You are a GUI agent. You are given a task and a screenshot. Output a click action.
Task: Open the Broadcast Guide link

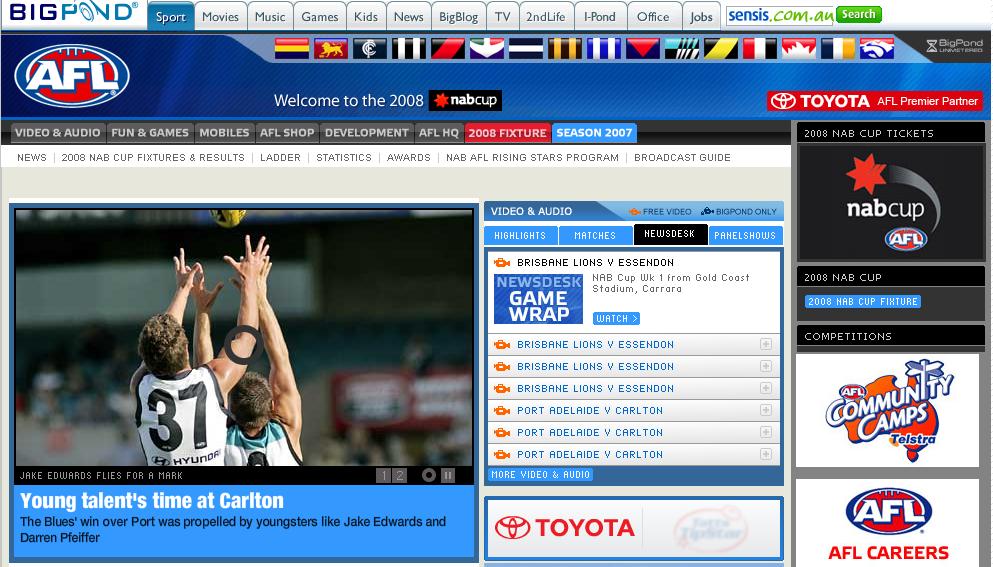coord(682,157)
